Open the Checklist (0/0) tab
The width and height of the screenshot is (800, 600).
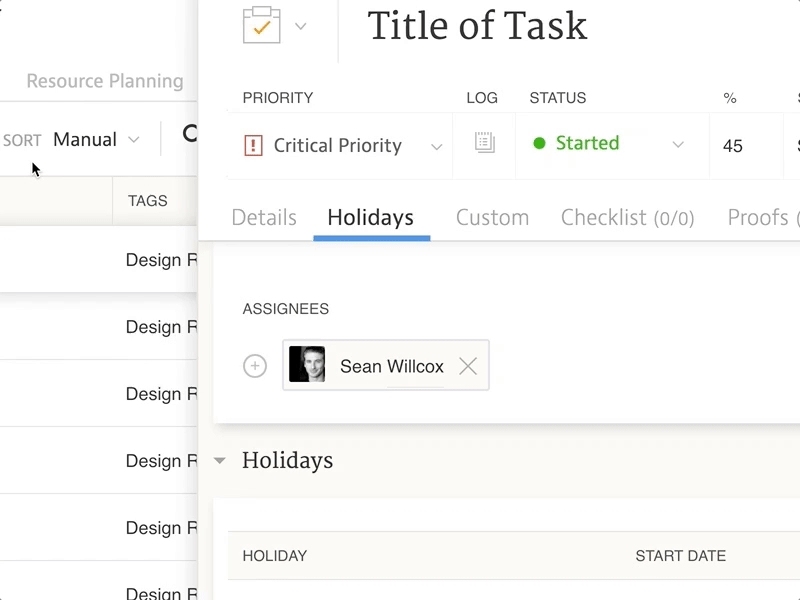tap(628, 218)
